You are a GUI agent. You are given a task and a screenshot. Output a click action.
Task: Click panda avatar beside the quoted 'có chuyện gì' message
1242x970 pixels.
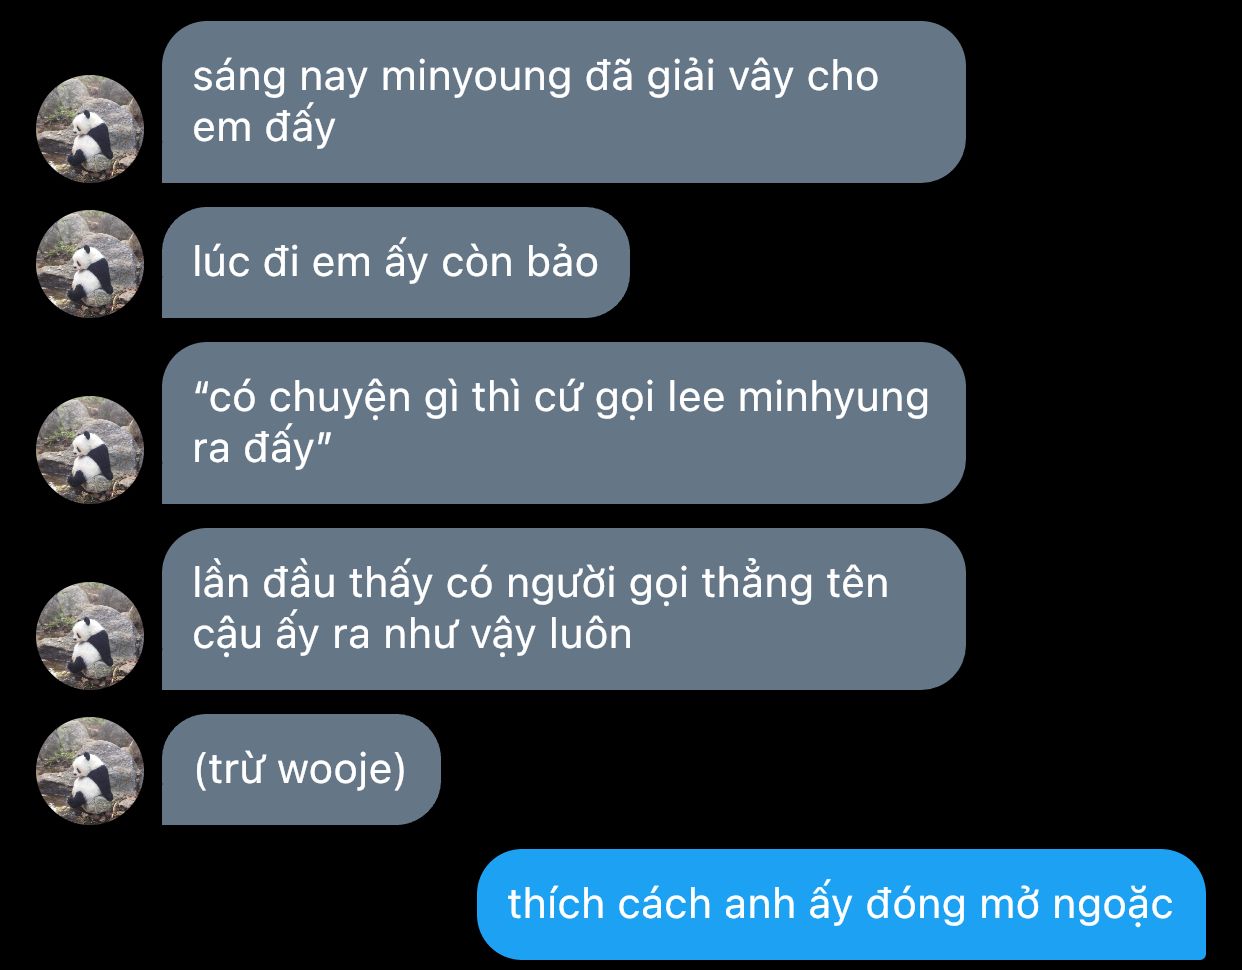tap(90, 450)
